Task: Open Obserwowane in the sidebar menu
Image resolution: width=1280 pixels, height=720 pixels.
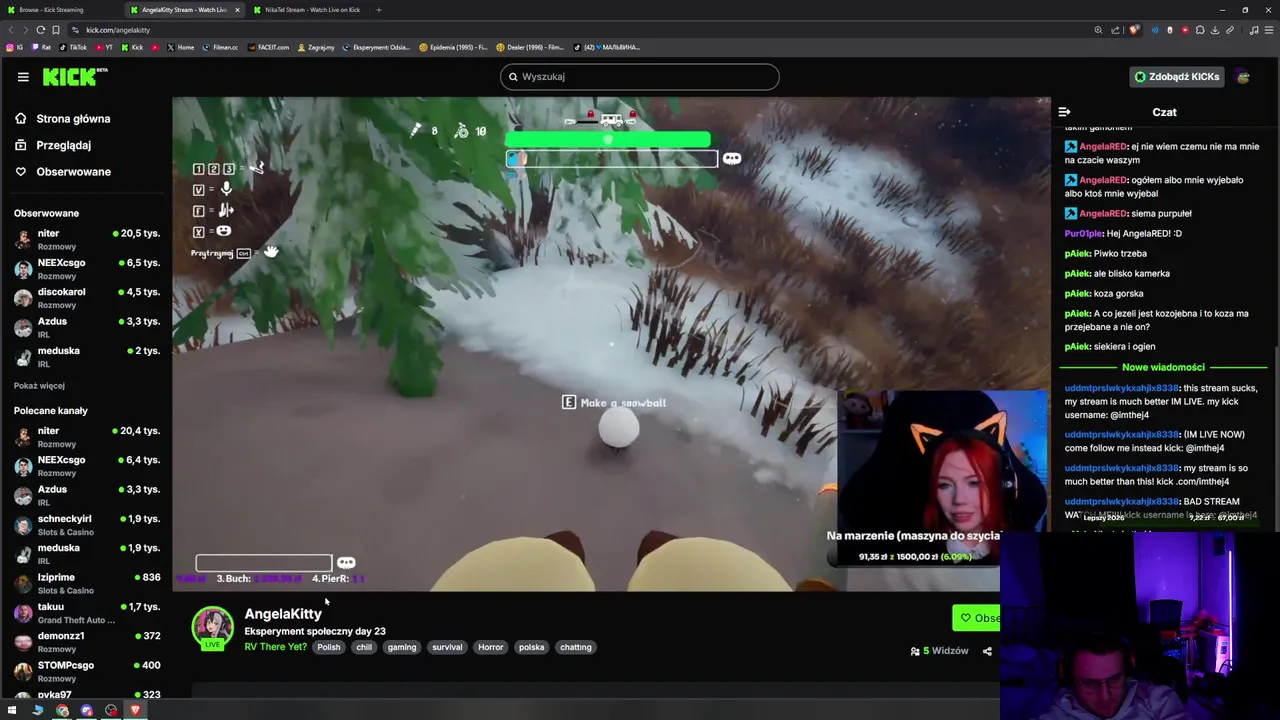Action: [73, 172]
